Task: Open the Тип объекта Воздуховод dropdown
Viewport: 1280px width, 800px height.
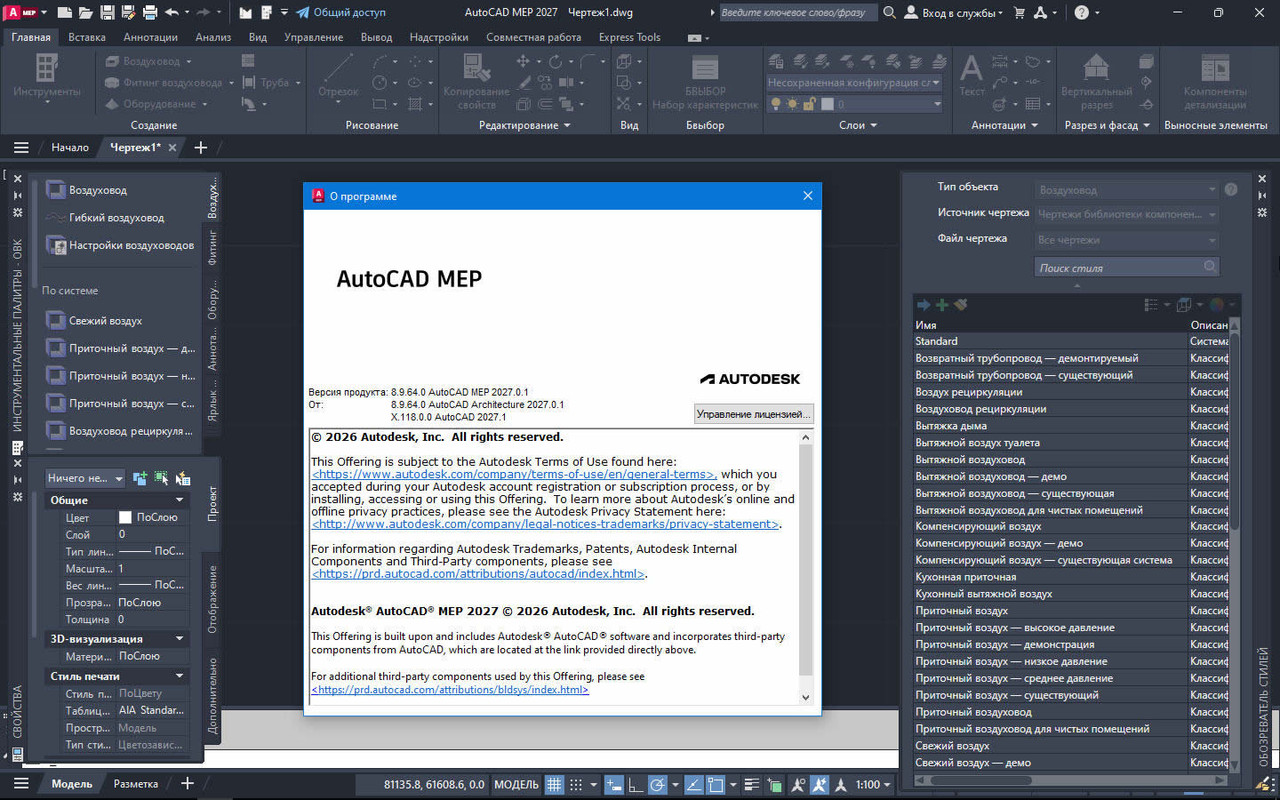Action: (x=1127, y=189)
